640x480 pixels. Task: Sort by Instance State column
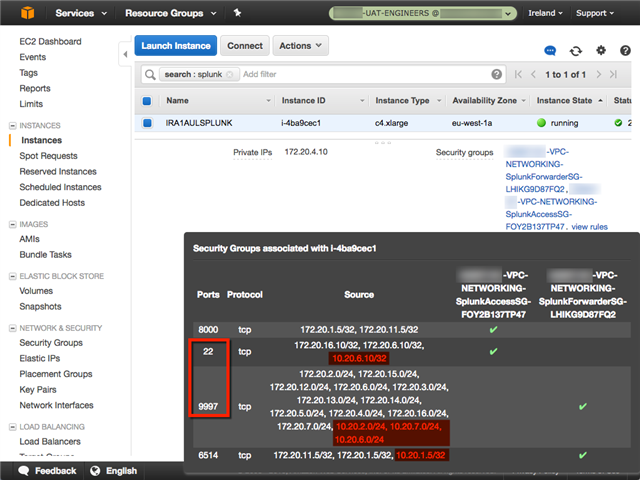(569, 101)
